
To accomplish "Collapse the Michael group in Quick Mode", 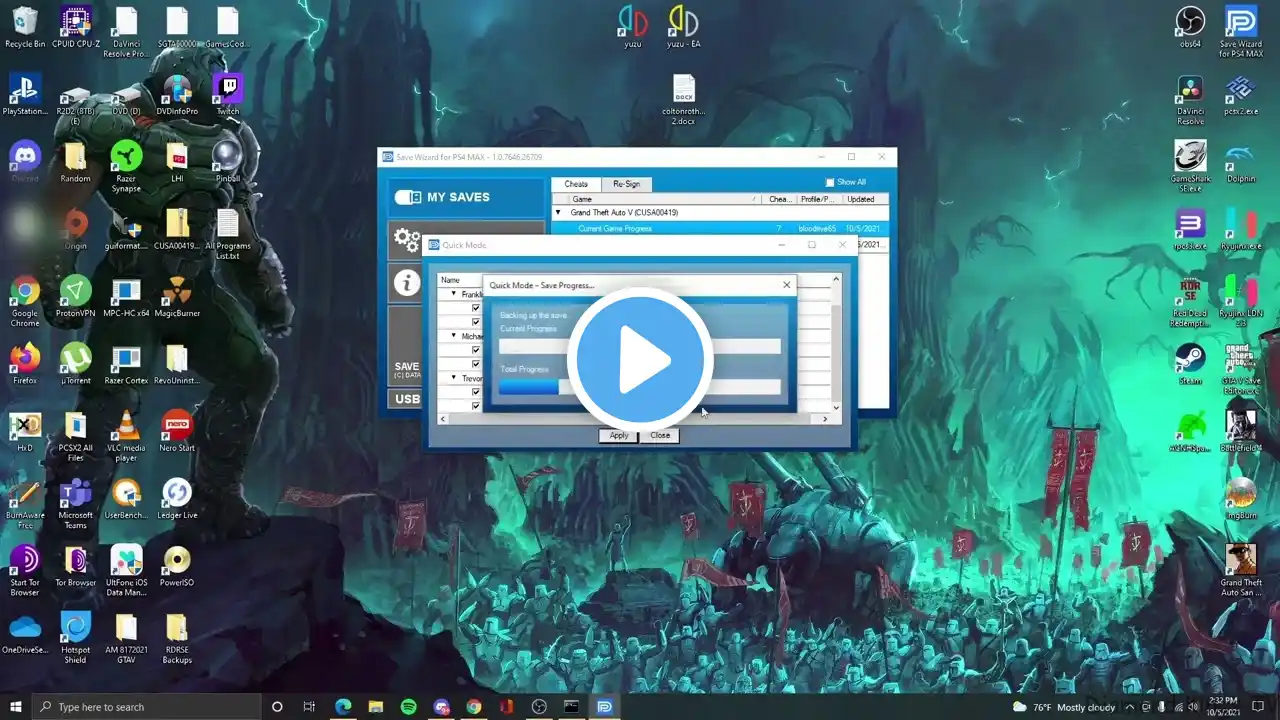I will coord(454,337).
